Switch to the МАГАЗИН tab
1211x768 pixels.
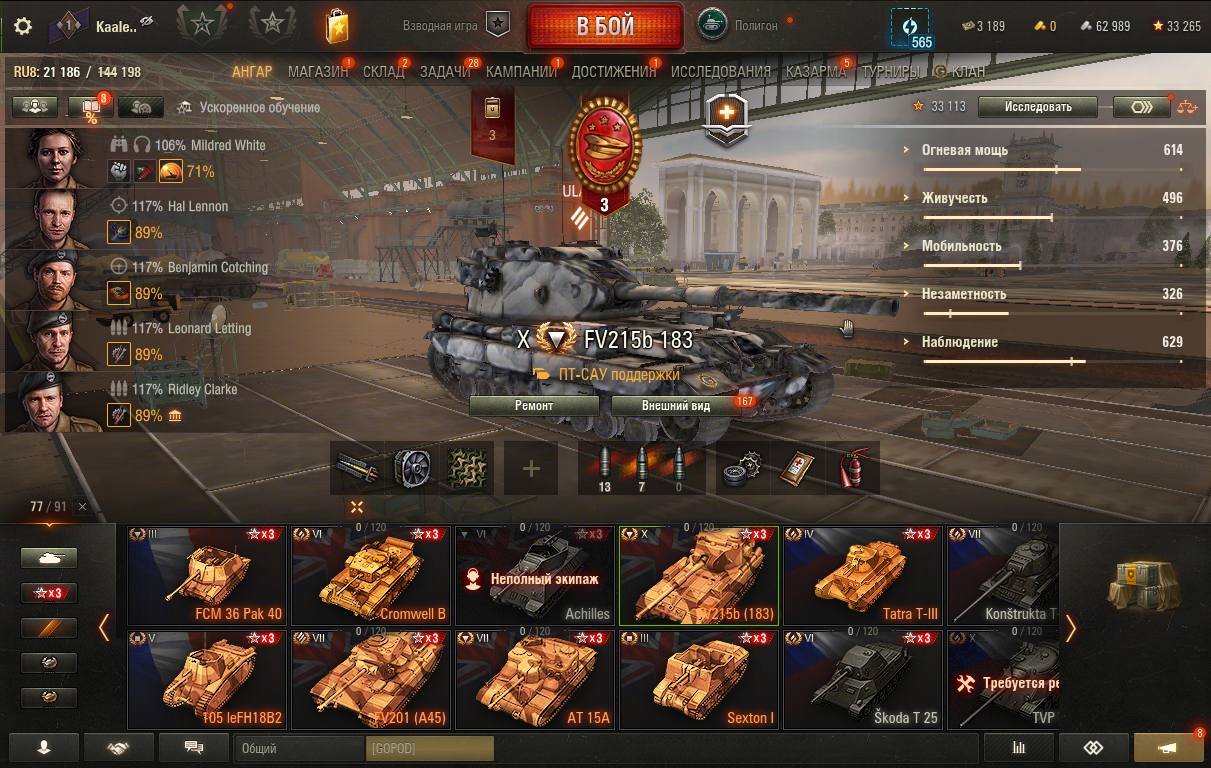318,72
